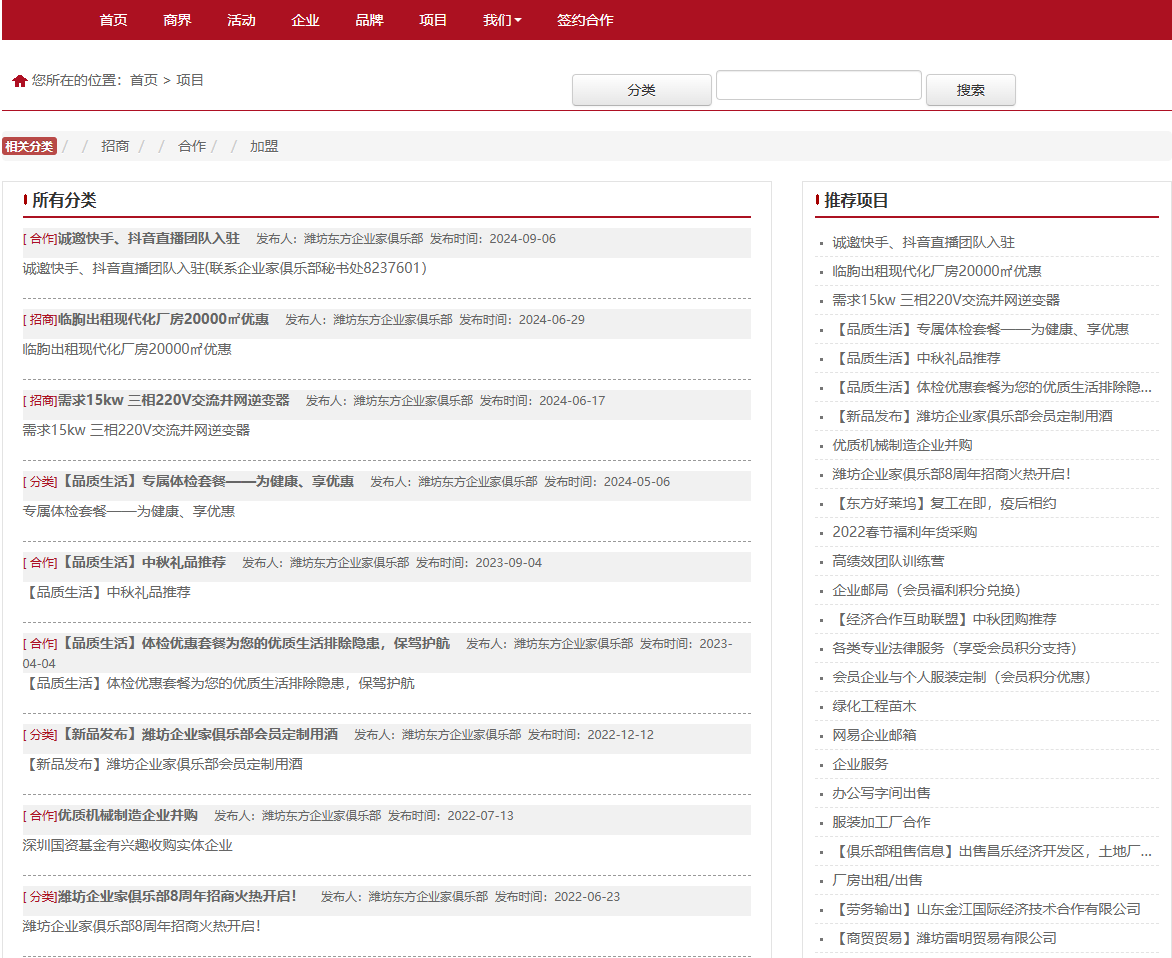Click 签约合作 in the navigation bar
The image size is (1172, 958).
point(583,20)
